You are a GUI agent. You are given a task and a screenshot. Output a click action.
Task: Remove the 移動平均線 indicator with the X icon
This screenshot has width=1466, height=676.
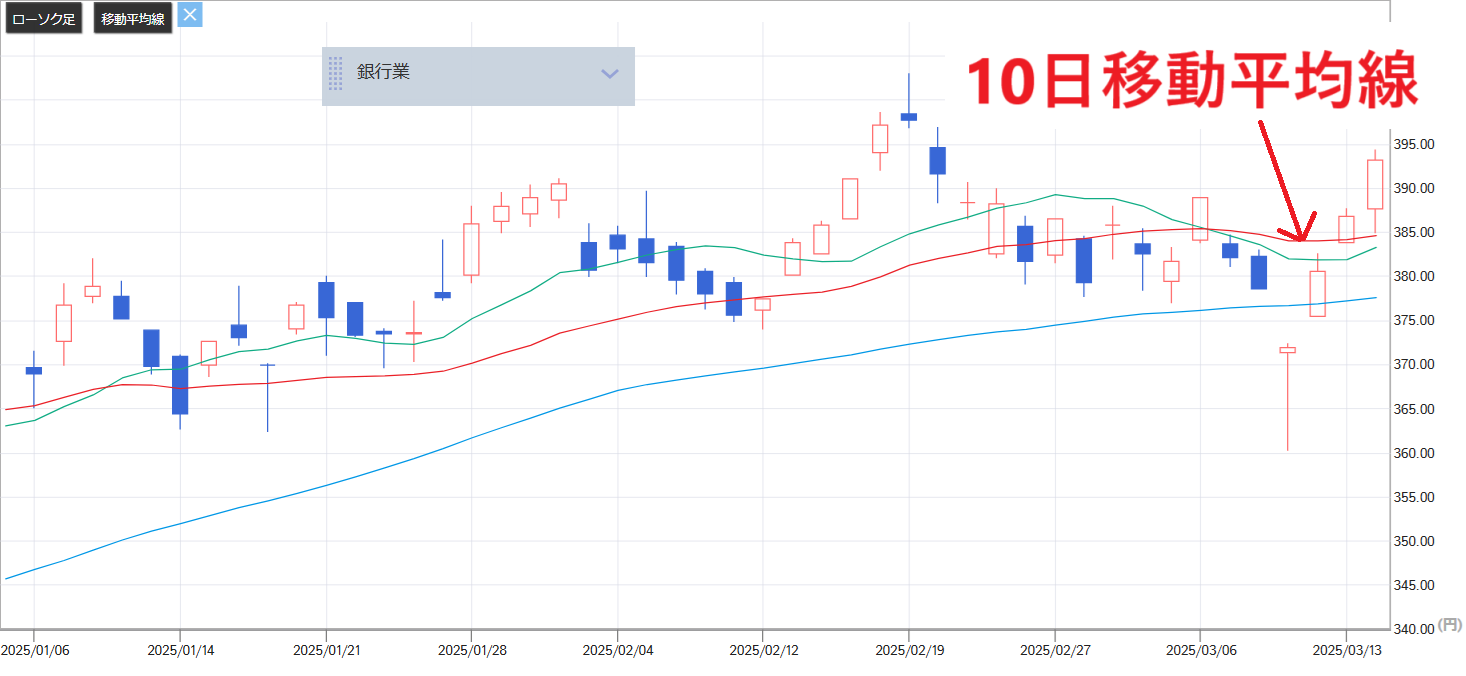[x=190, y=15]
